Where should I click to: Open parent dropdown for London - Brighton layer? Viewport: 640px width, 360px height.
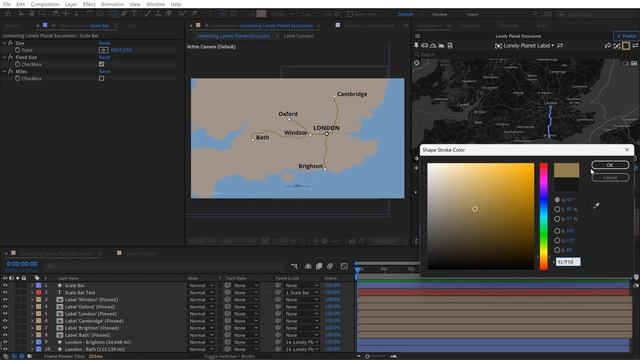(x=302, y=342)
